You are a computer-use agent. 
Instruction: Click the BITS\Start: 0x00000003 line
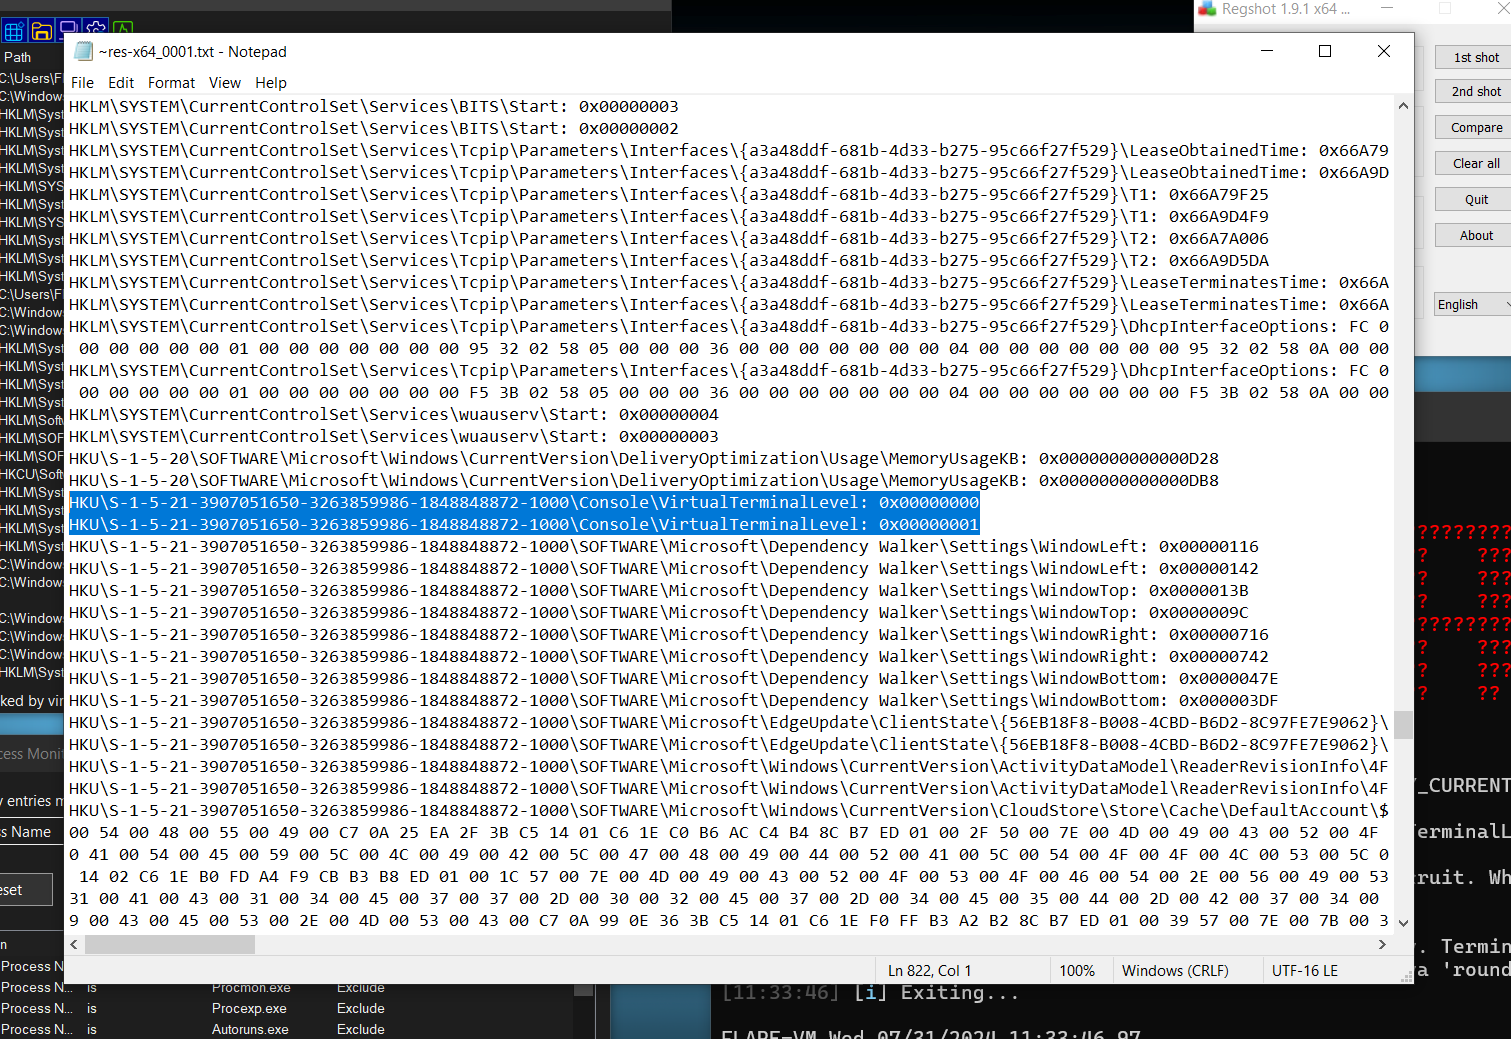tap(374, 106)
